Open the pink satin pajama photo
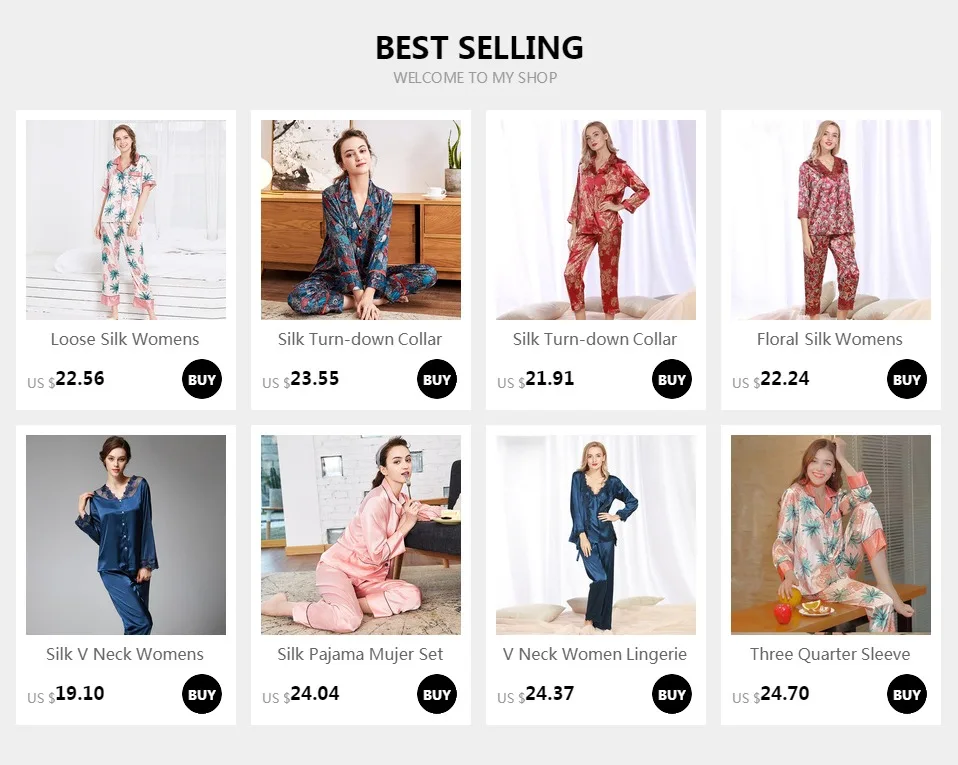The image size is (958, 765). click(x=361, y=535)
